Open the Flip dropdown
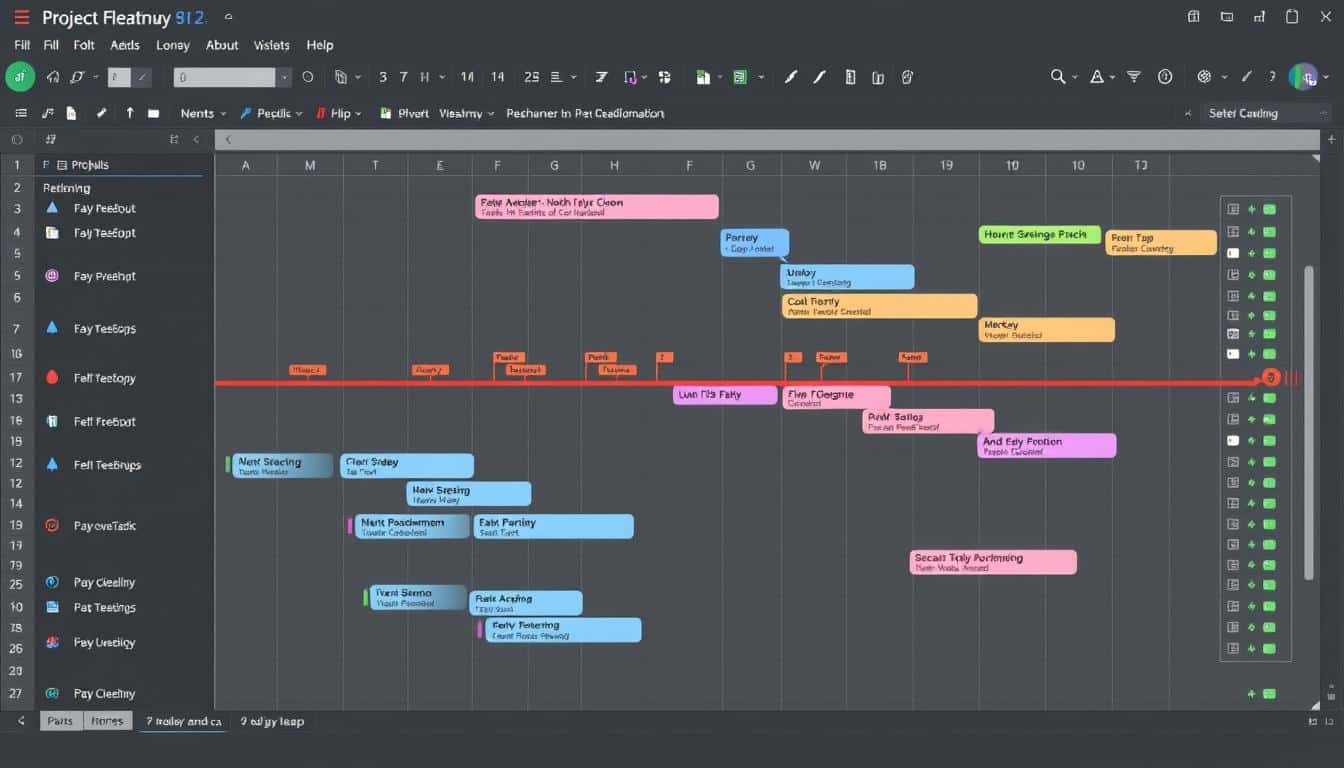Screen dimensions: 1344x768 pyautogui.click(x=339, y=114)
